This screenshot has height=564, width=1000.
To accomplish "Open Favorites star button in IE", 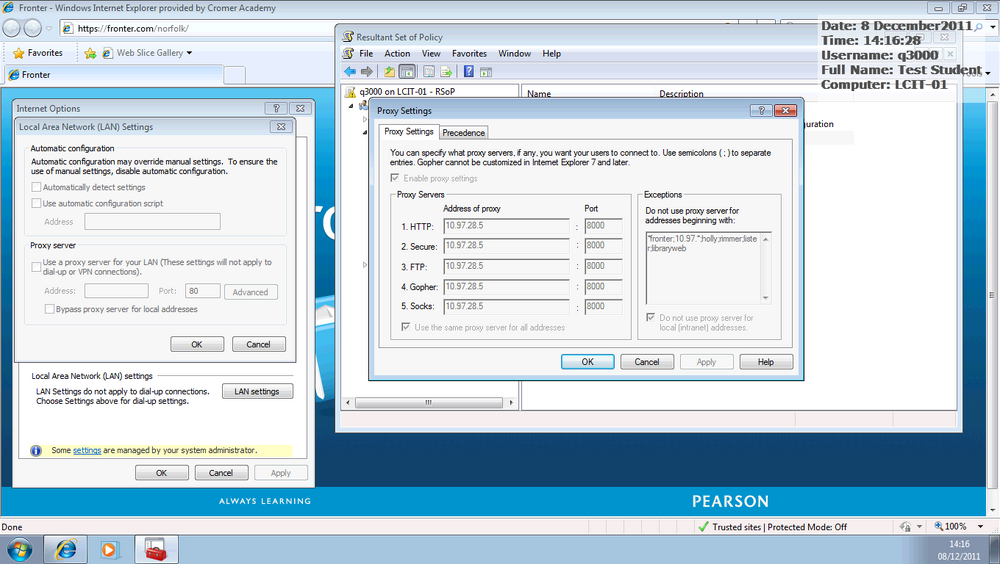I will [38, 53].
